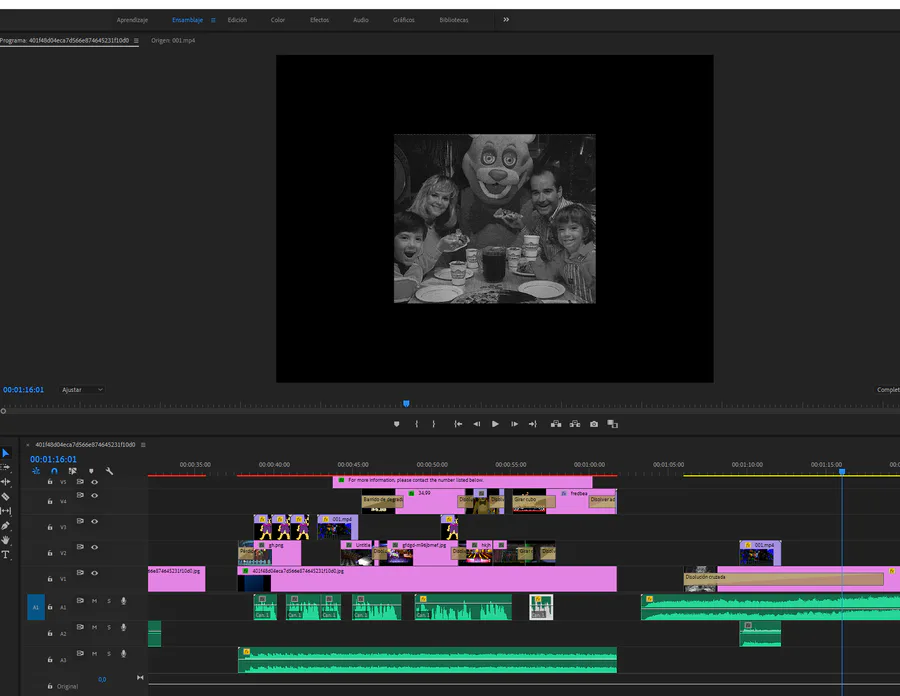Viewport: 900px width, 696px height.
Task: Click the Mark Out button
Action: 433,424
